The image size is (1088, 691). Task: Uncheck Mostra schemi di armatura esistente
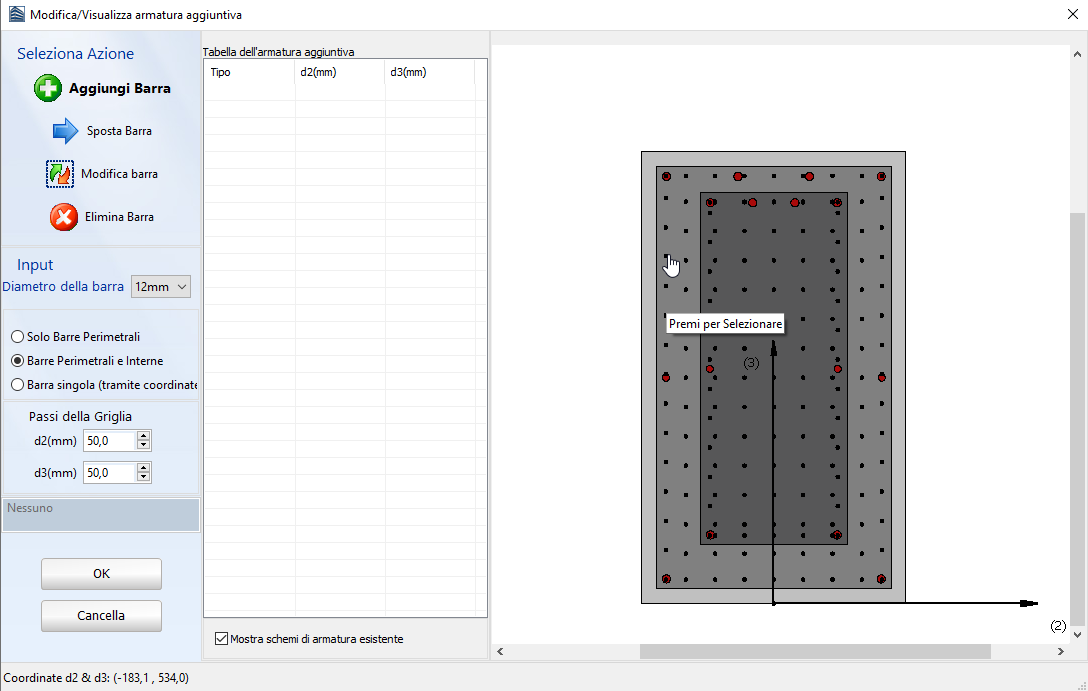pyautogui.click(x=221, y=639)
